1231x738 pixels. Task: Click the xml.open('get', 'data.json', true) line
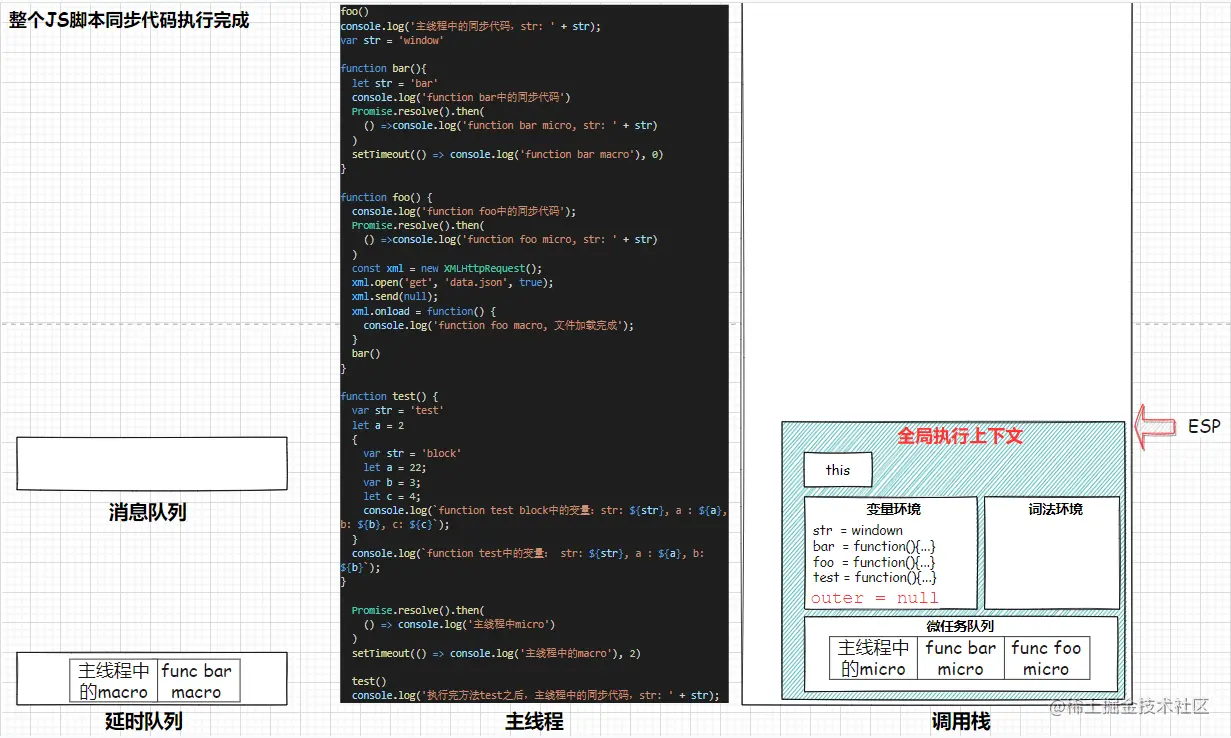[x=453, y=282]
